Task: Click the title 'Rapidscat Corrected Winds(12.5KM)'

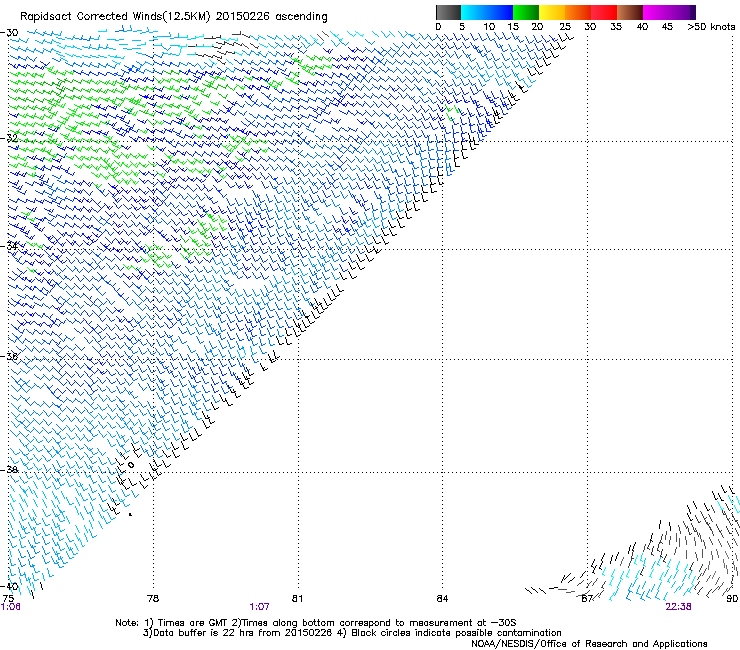Action: pos(115,17)
